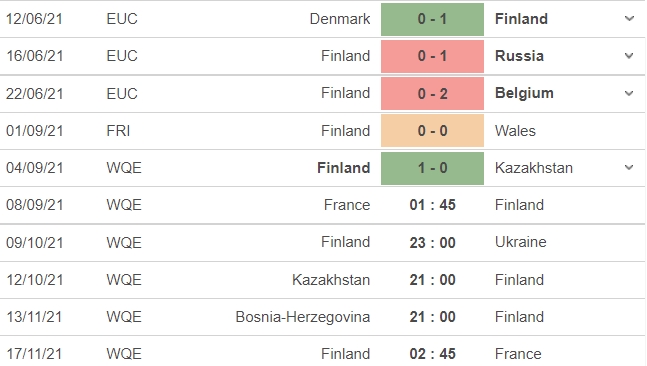Screen dimensions: 647x366
Task: Select Bosnia-Herzegovina team name
Action: pyautogui.click(x=302, y=317)
